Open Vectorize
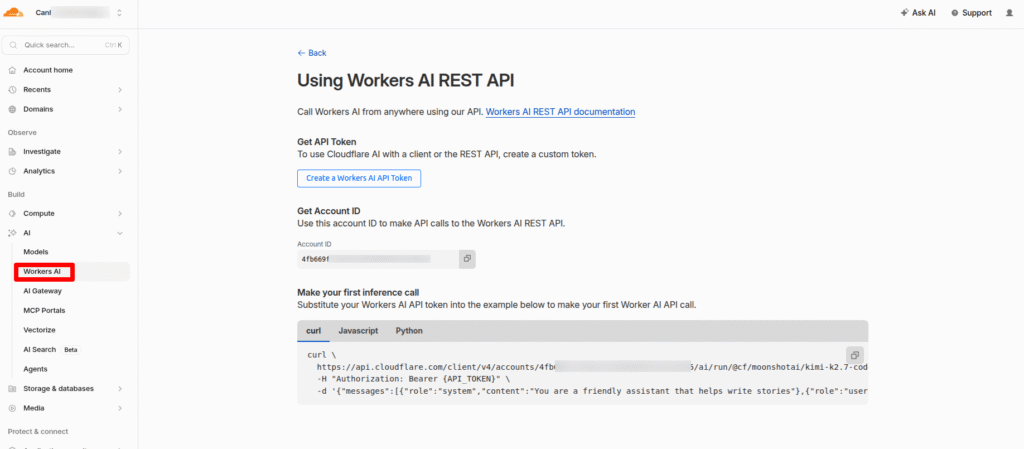This screenshot has height=449, width=1024. 39,330
